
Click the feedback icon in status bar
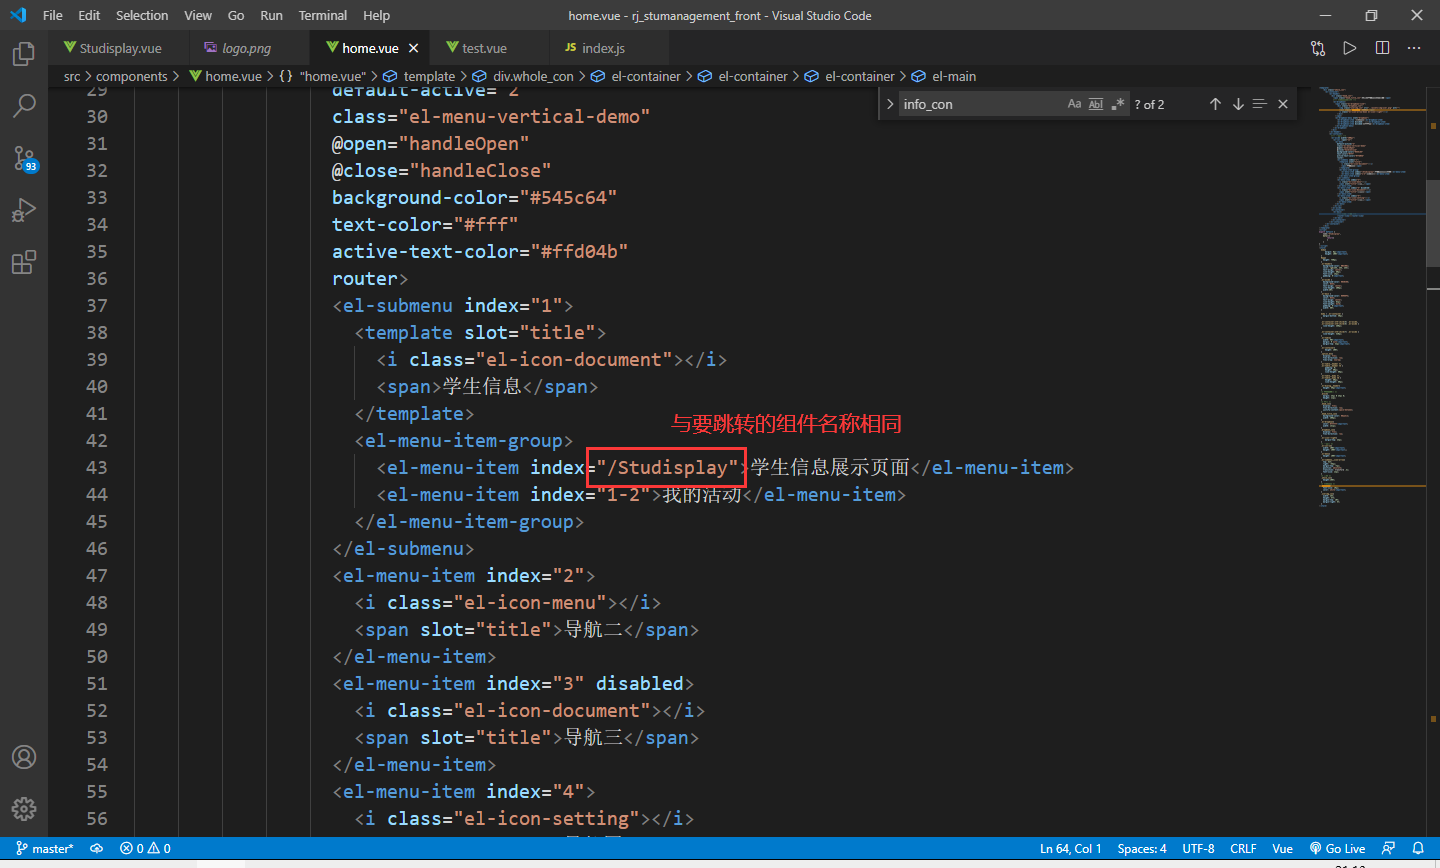pyautogui.click(x=1388, y=848)
